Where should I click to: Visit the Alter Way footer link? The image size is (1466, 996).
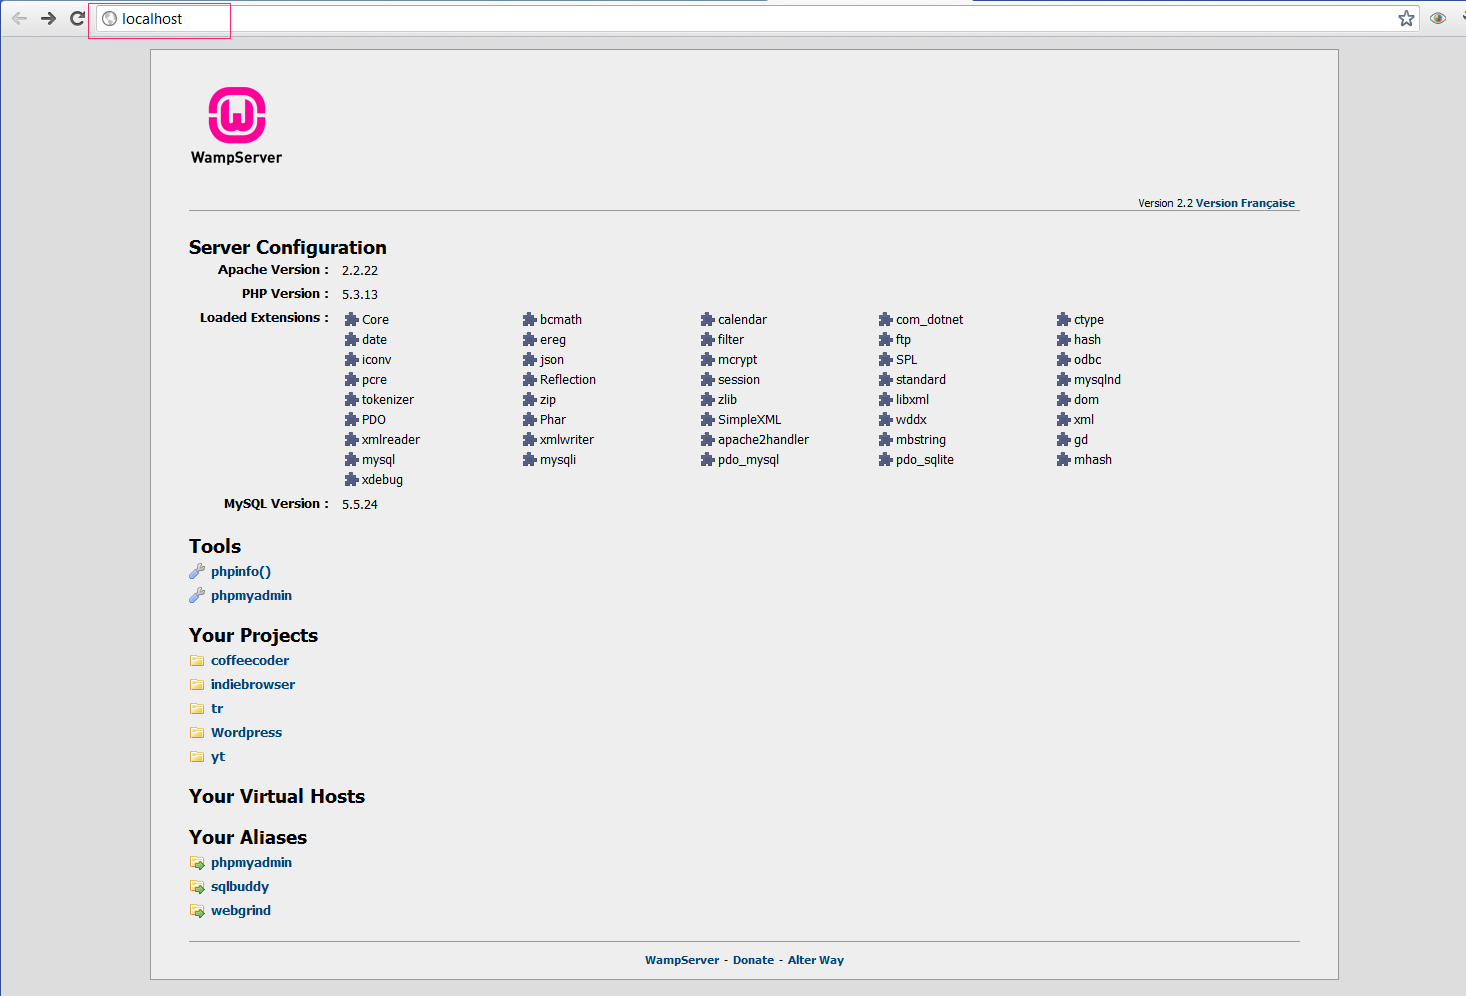click(x=816, y=960)
